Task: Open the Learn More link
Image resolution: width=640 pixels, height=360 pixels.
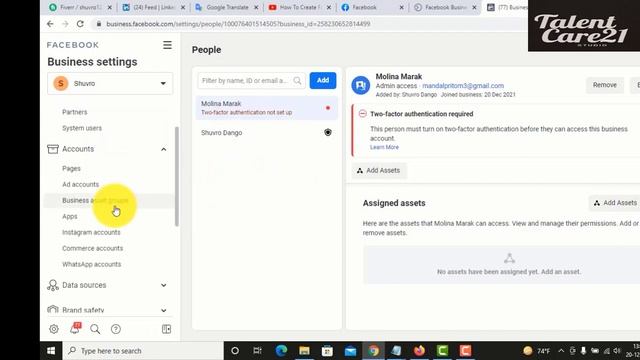Action: click(x=384, y=147)
